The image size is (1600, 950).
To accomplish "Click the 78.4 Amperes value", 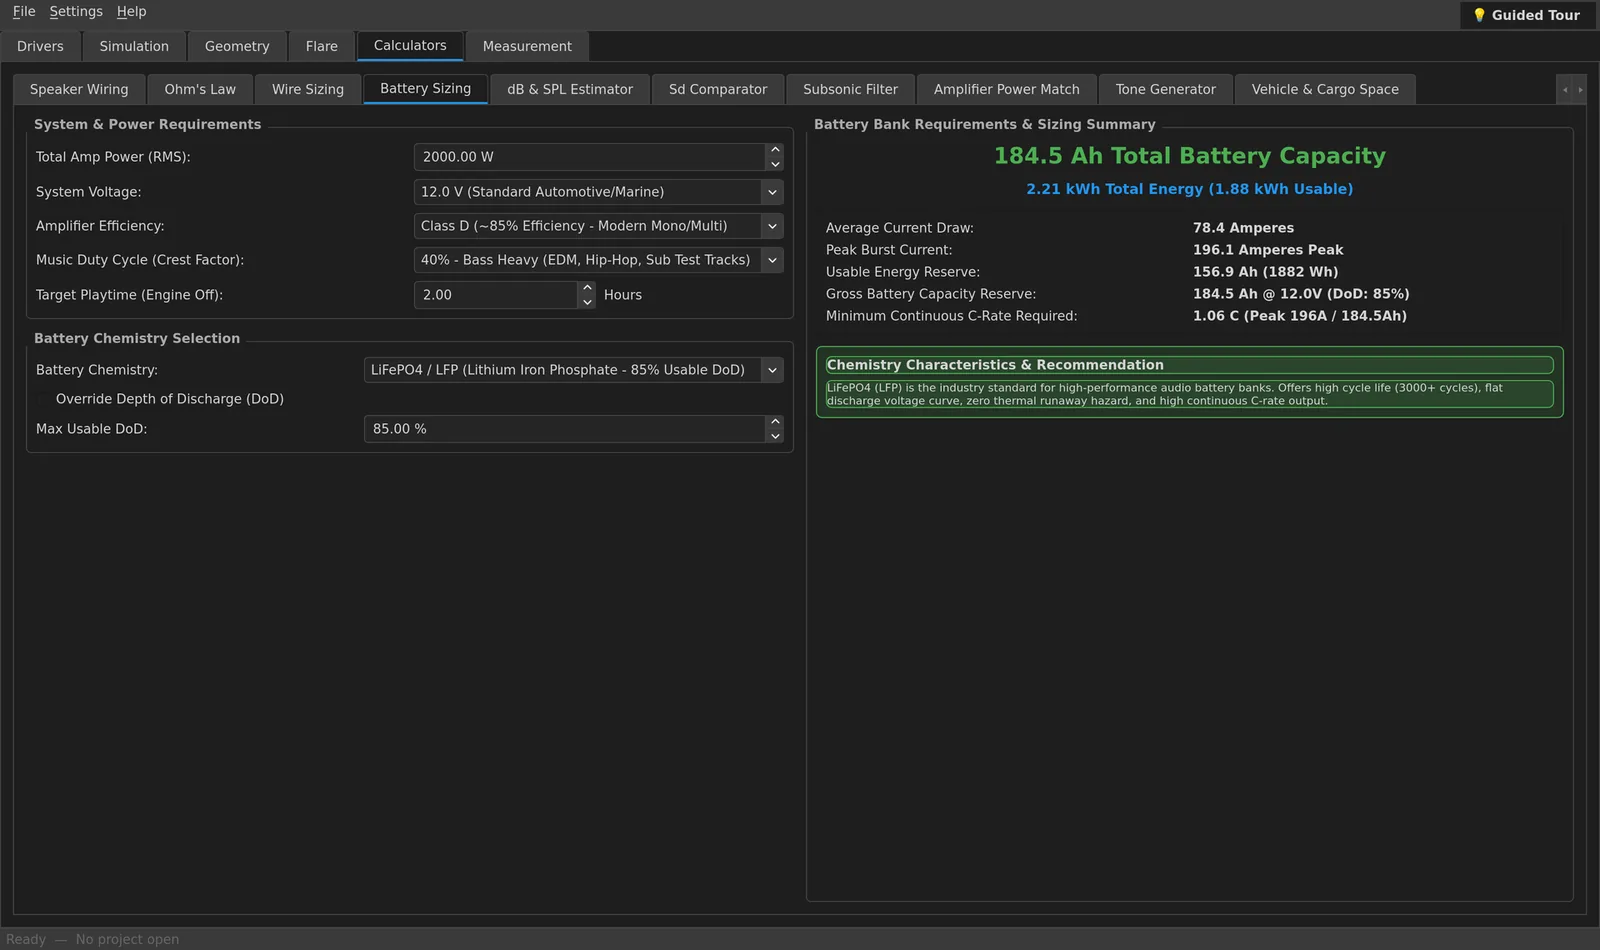I will (x=1243, y=228).
